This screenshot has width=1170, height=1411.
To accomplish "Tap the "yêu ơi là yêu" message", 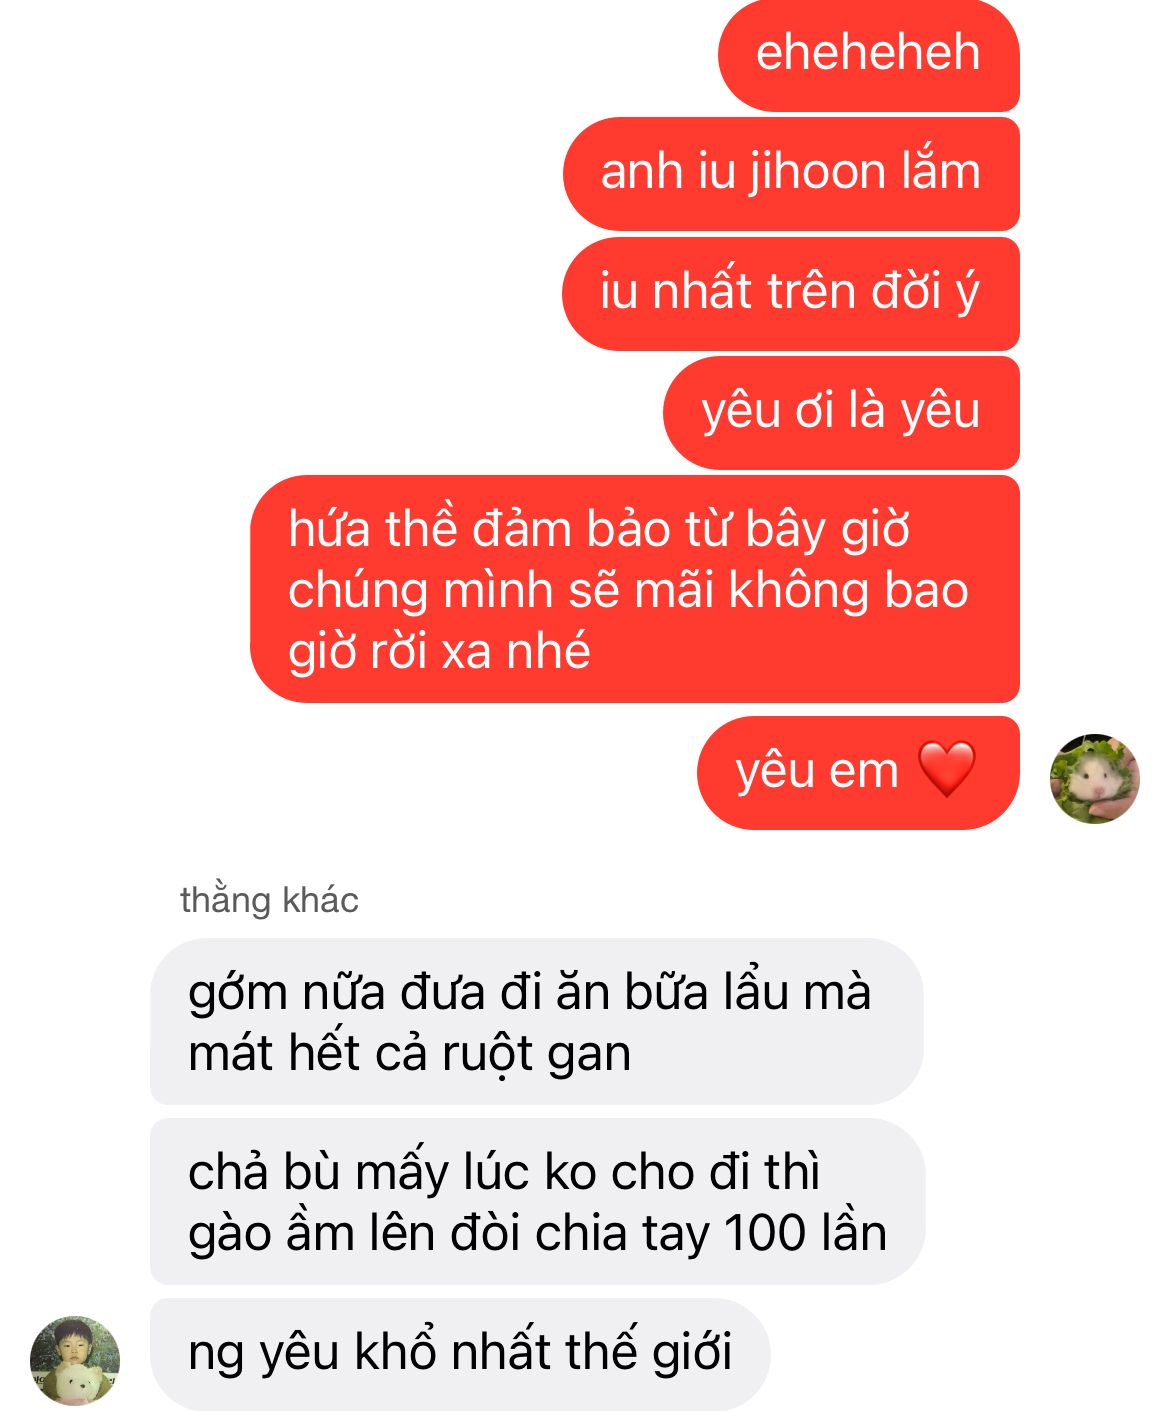I will coord(841,413).
